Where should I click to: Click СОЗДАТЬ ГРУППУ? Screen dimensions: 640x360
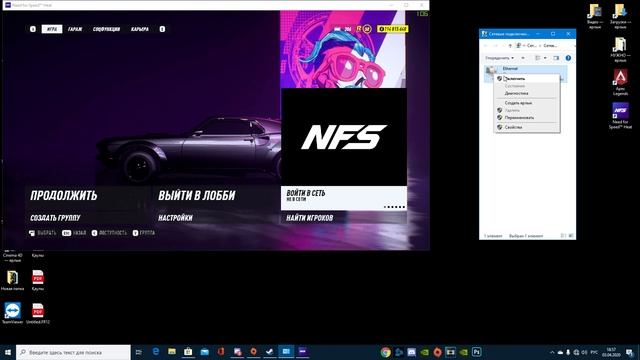[55, 218]
